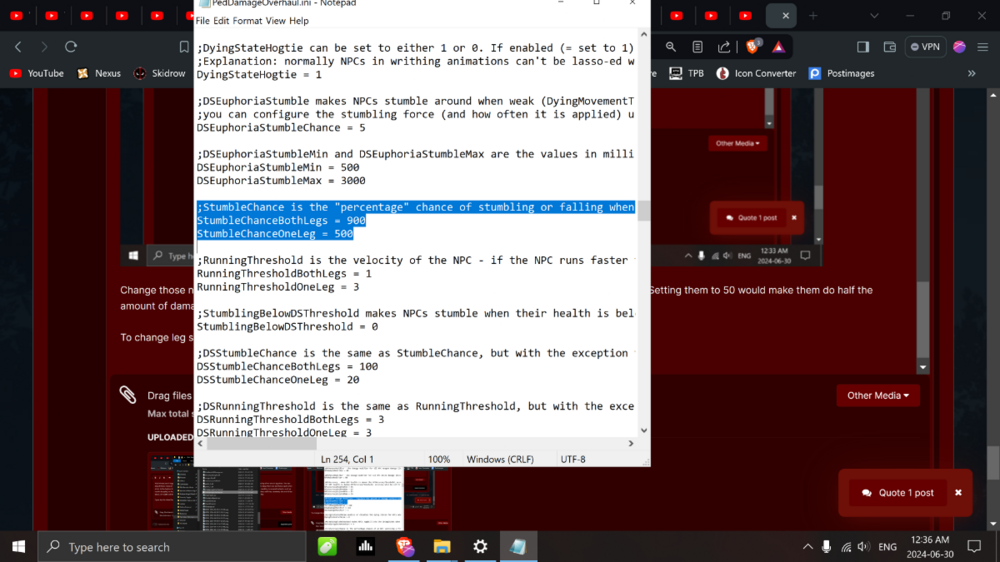Show hidden system tray icons chevron
This screenshot has height=562, width=1000.
tap(808, 547)
